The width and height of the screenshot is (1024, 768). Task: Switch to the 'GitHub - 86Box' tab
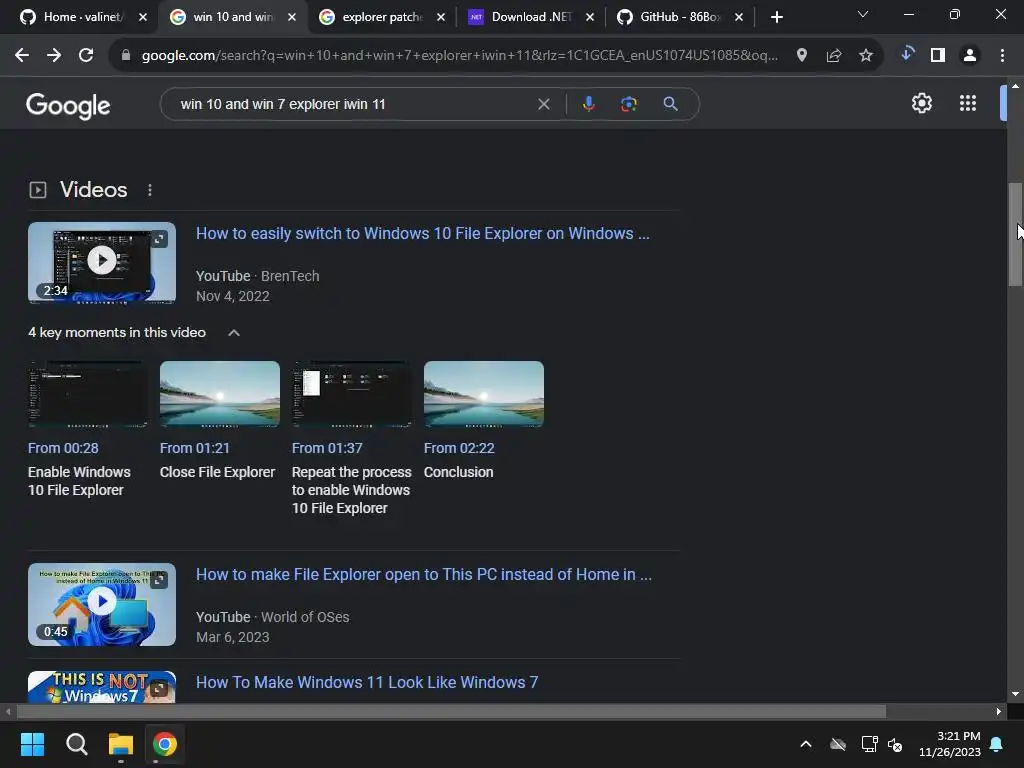[x=680, y=17]
